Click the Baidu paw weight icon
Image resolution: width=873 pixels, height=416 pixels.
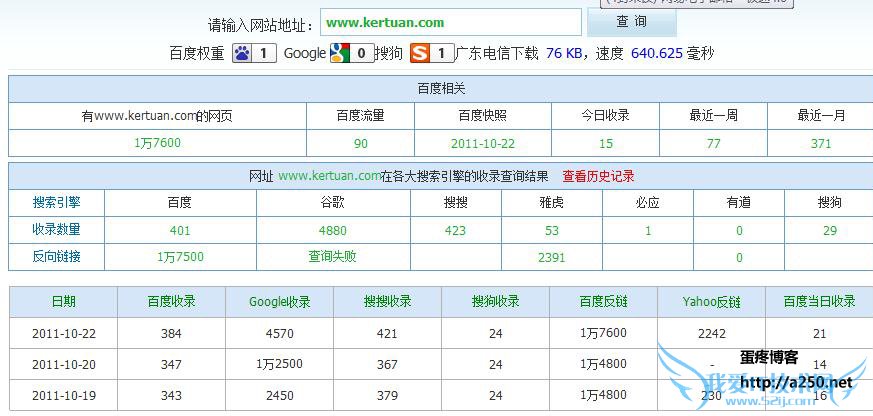coord(254,53)
